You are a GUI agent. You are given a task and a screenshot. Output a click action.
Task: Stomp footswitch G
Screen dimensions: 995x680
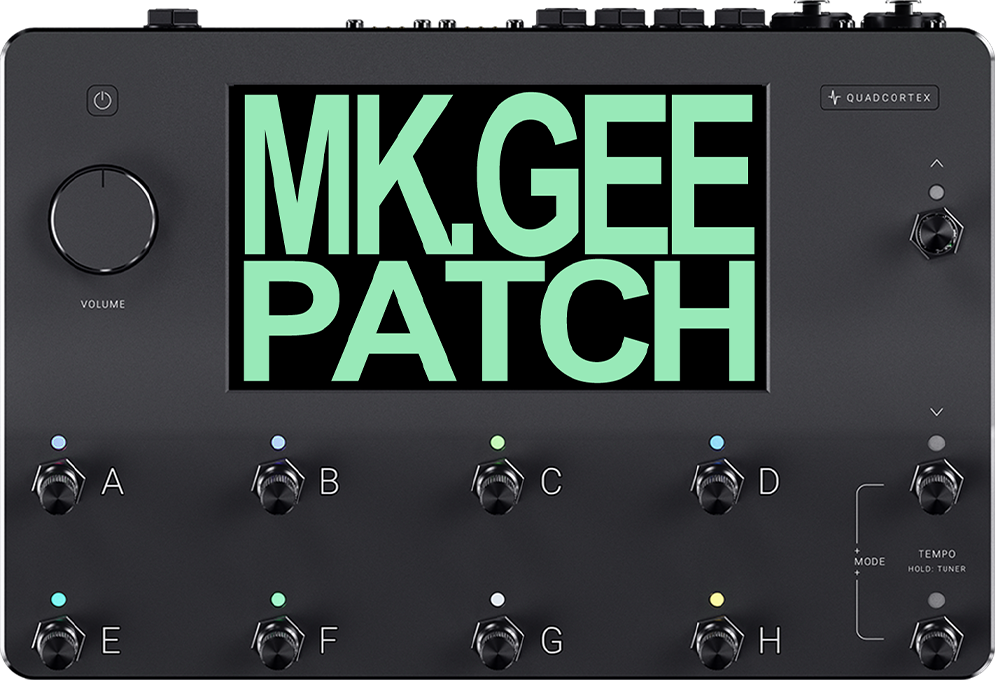498,644
